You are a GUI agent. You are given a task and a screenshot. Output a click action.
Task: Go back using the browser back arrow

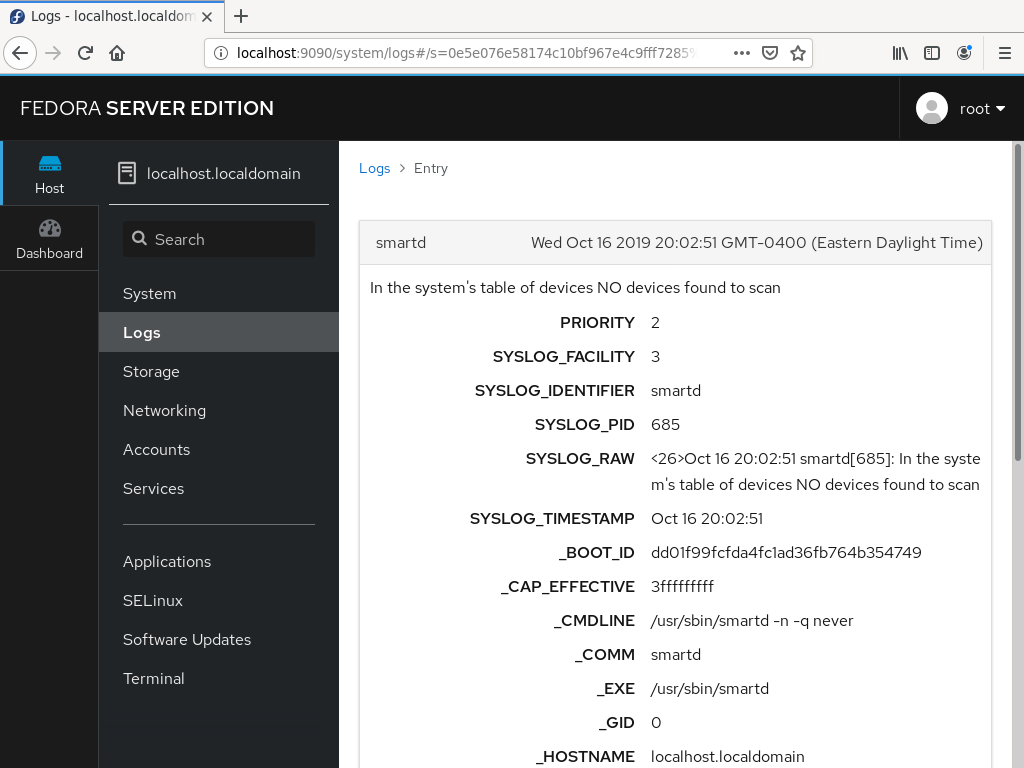coord(20,53)
